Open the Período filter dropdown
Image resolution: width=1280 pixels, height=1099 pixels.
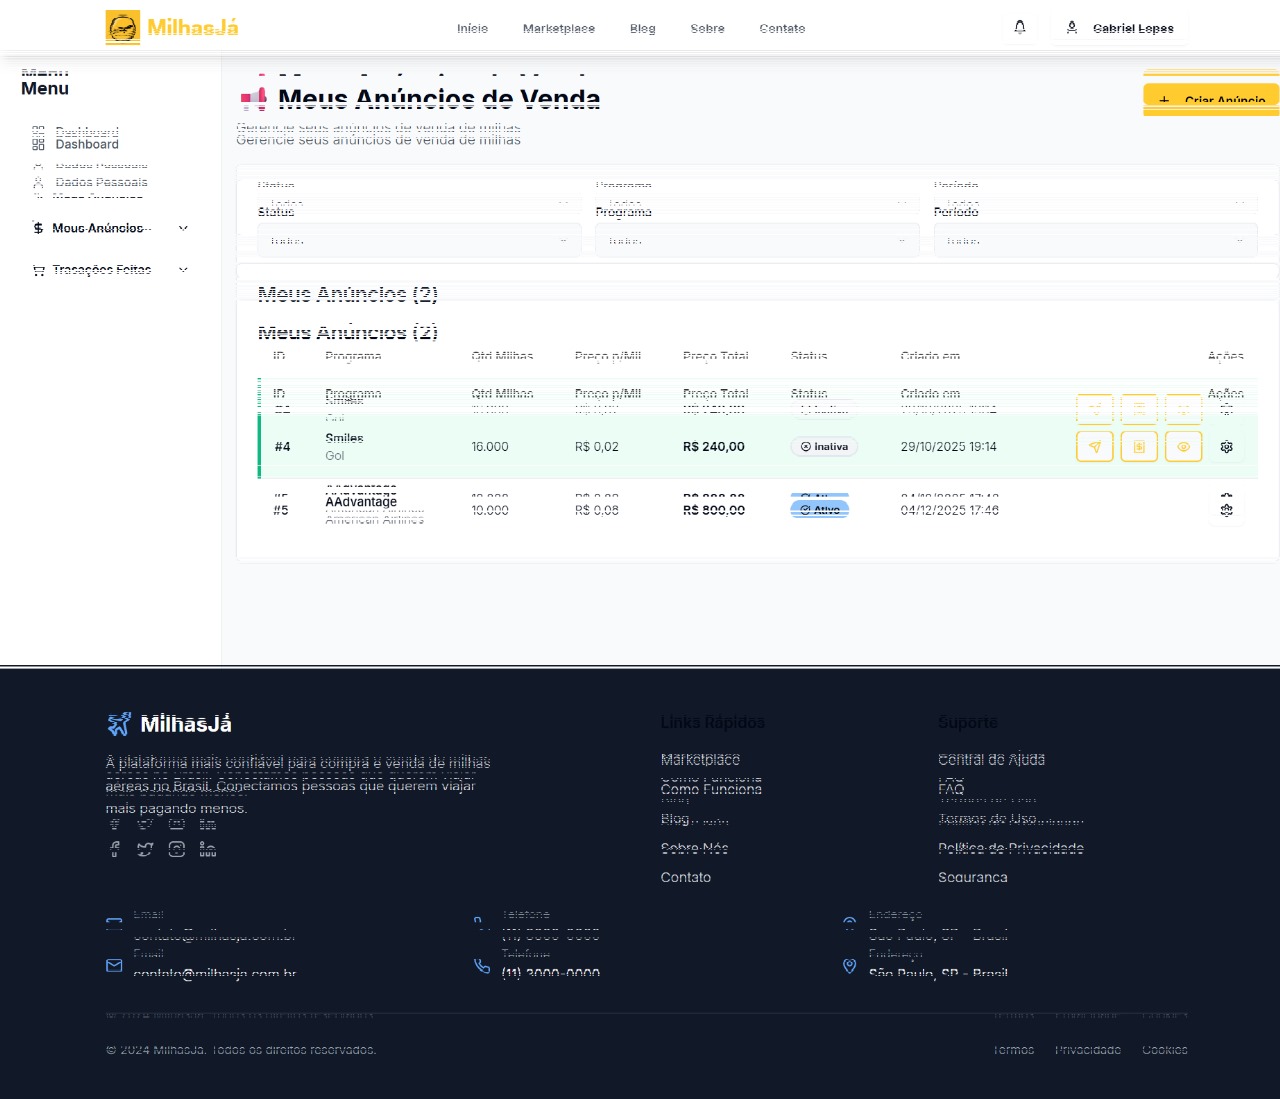click(x=1095, y=241)
